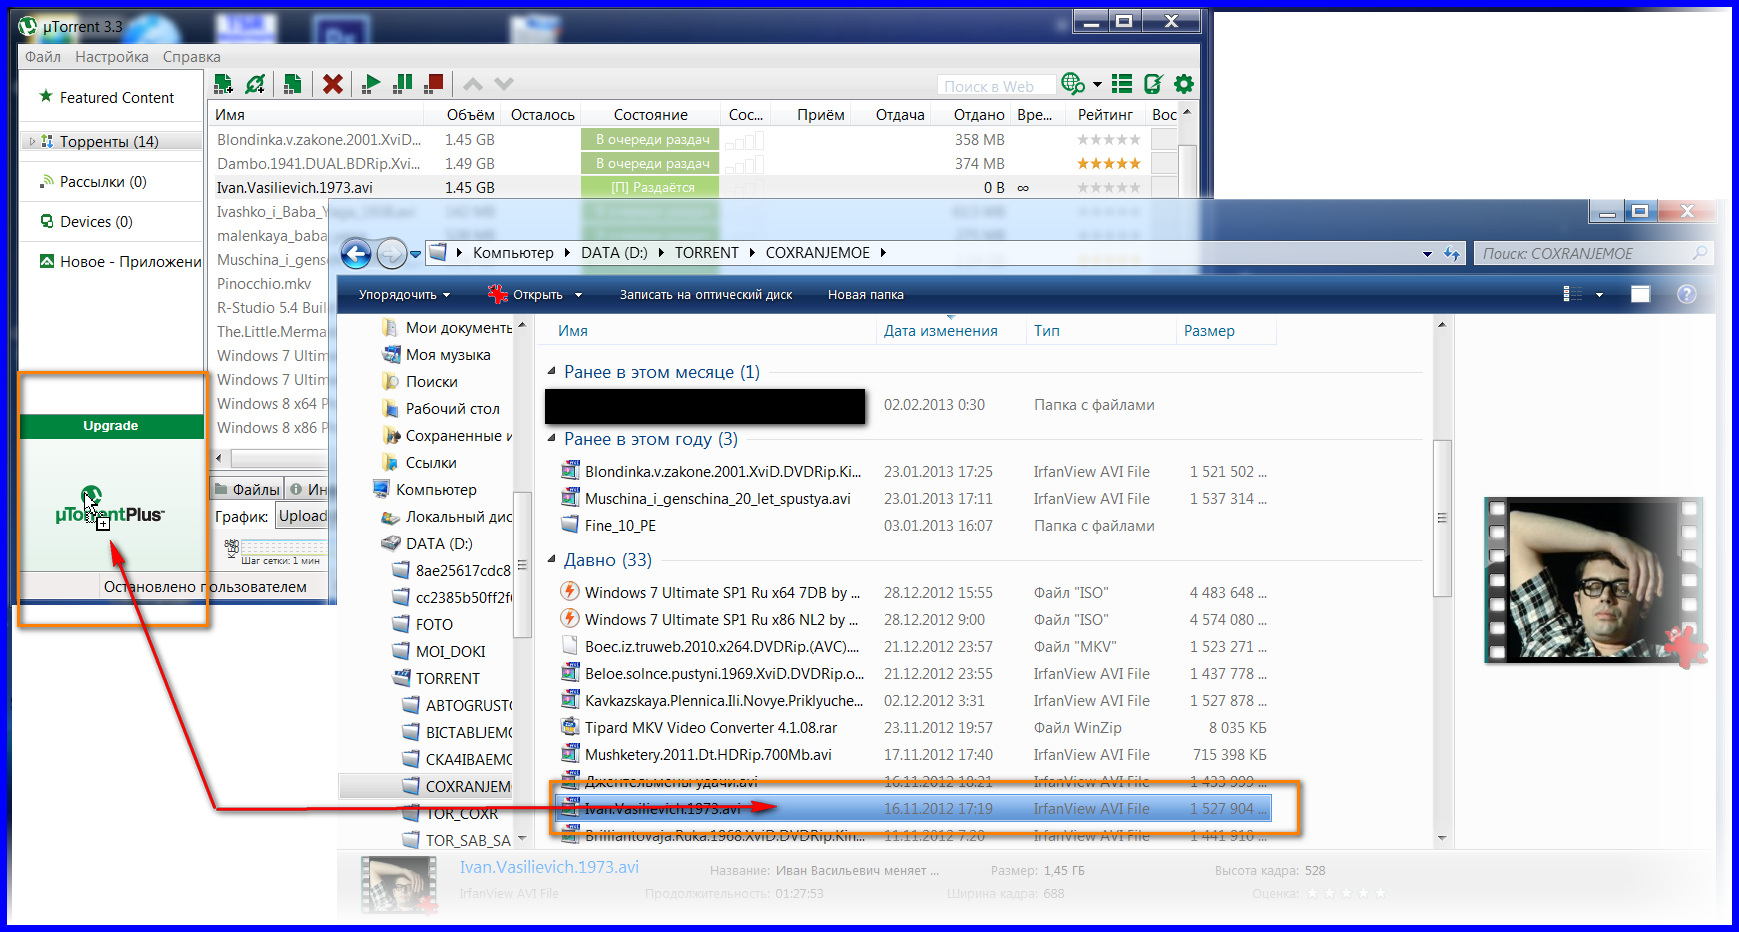
Task: Click the Add Torrent from URL icon
Action: click(x=256, y=84)
